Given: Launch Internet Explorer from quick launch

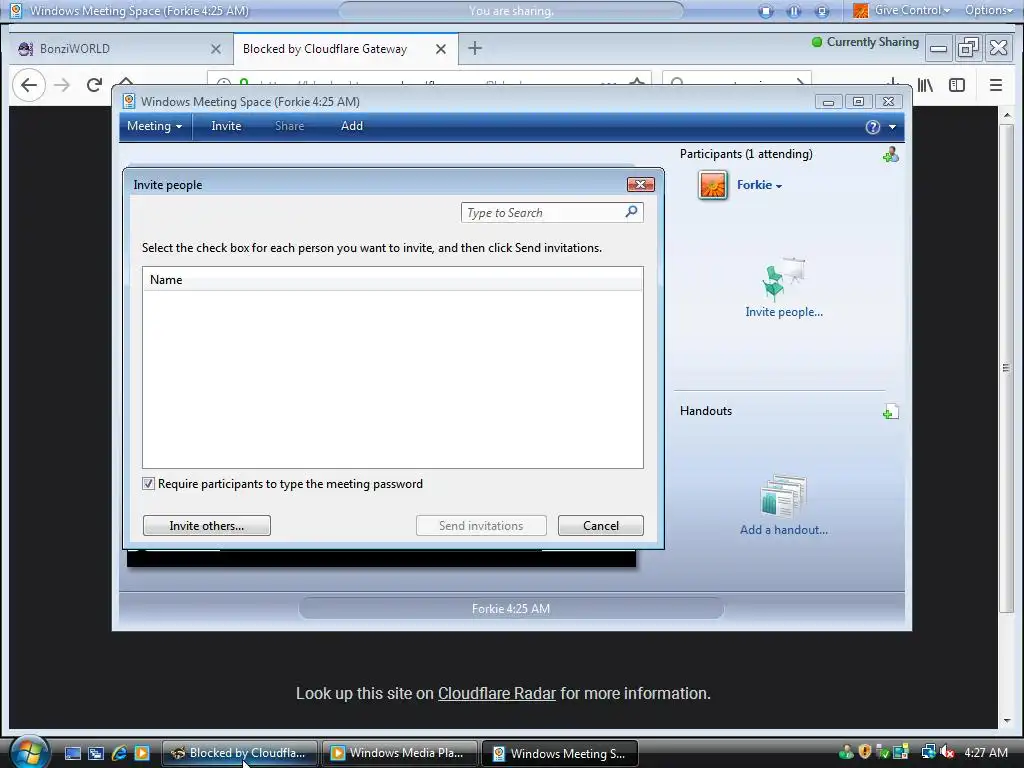Looking at the screenshot, I should pos(119,753).
